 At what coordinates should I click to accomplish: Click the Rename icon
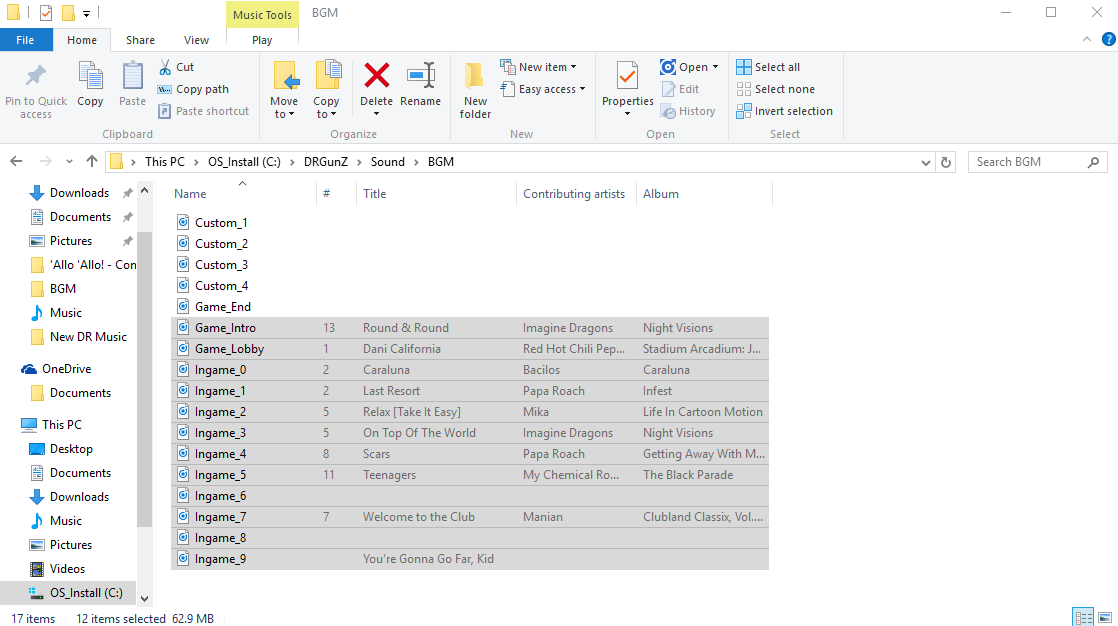(x=421, y=75)
